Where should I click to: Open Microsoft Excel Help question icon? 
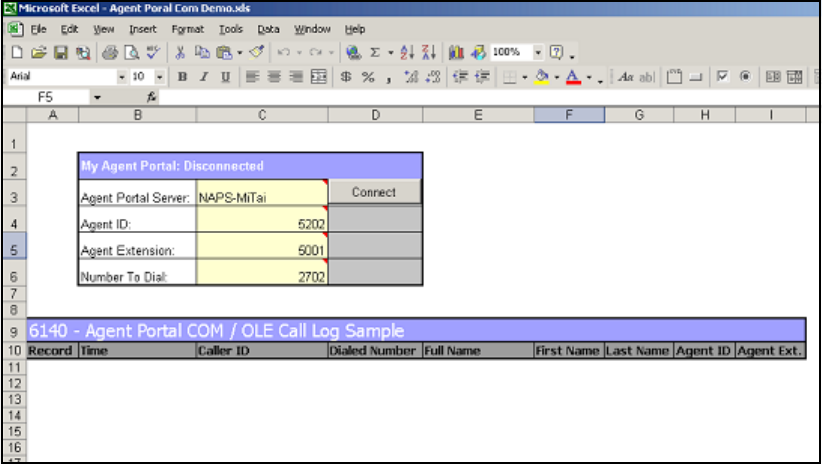[x=556, y=52]
